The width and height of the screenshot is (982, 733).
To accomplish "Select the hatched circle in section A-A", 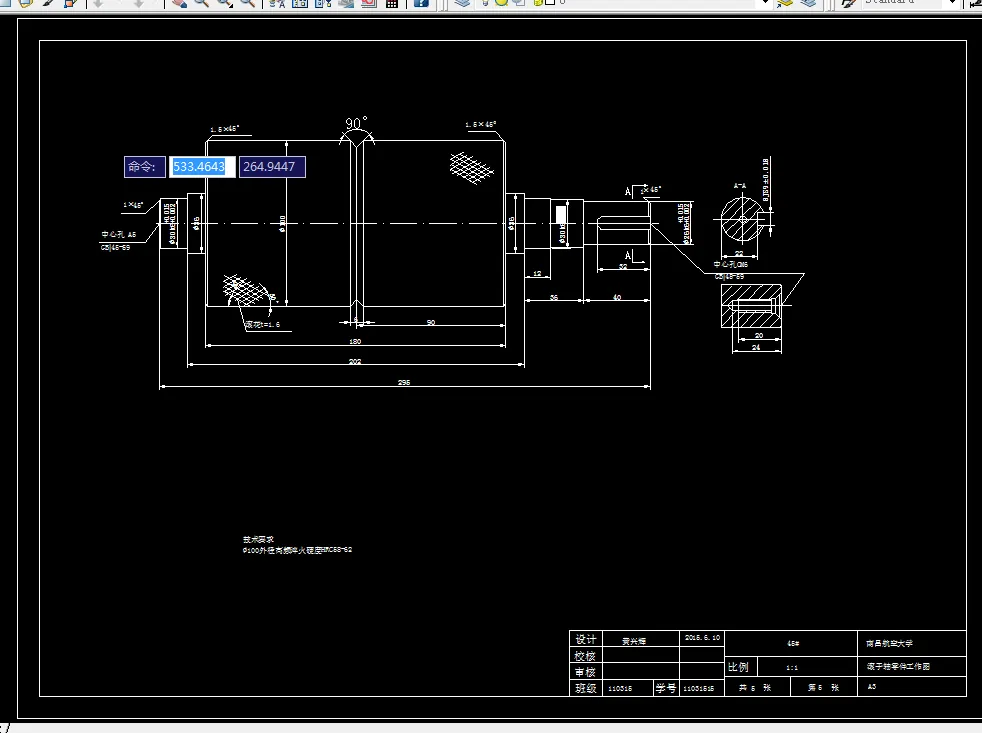I will tap(743, 219).
